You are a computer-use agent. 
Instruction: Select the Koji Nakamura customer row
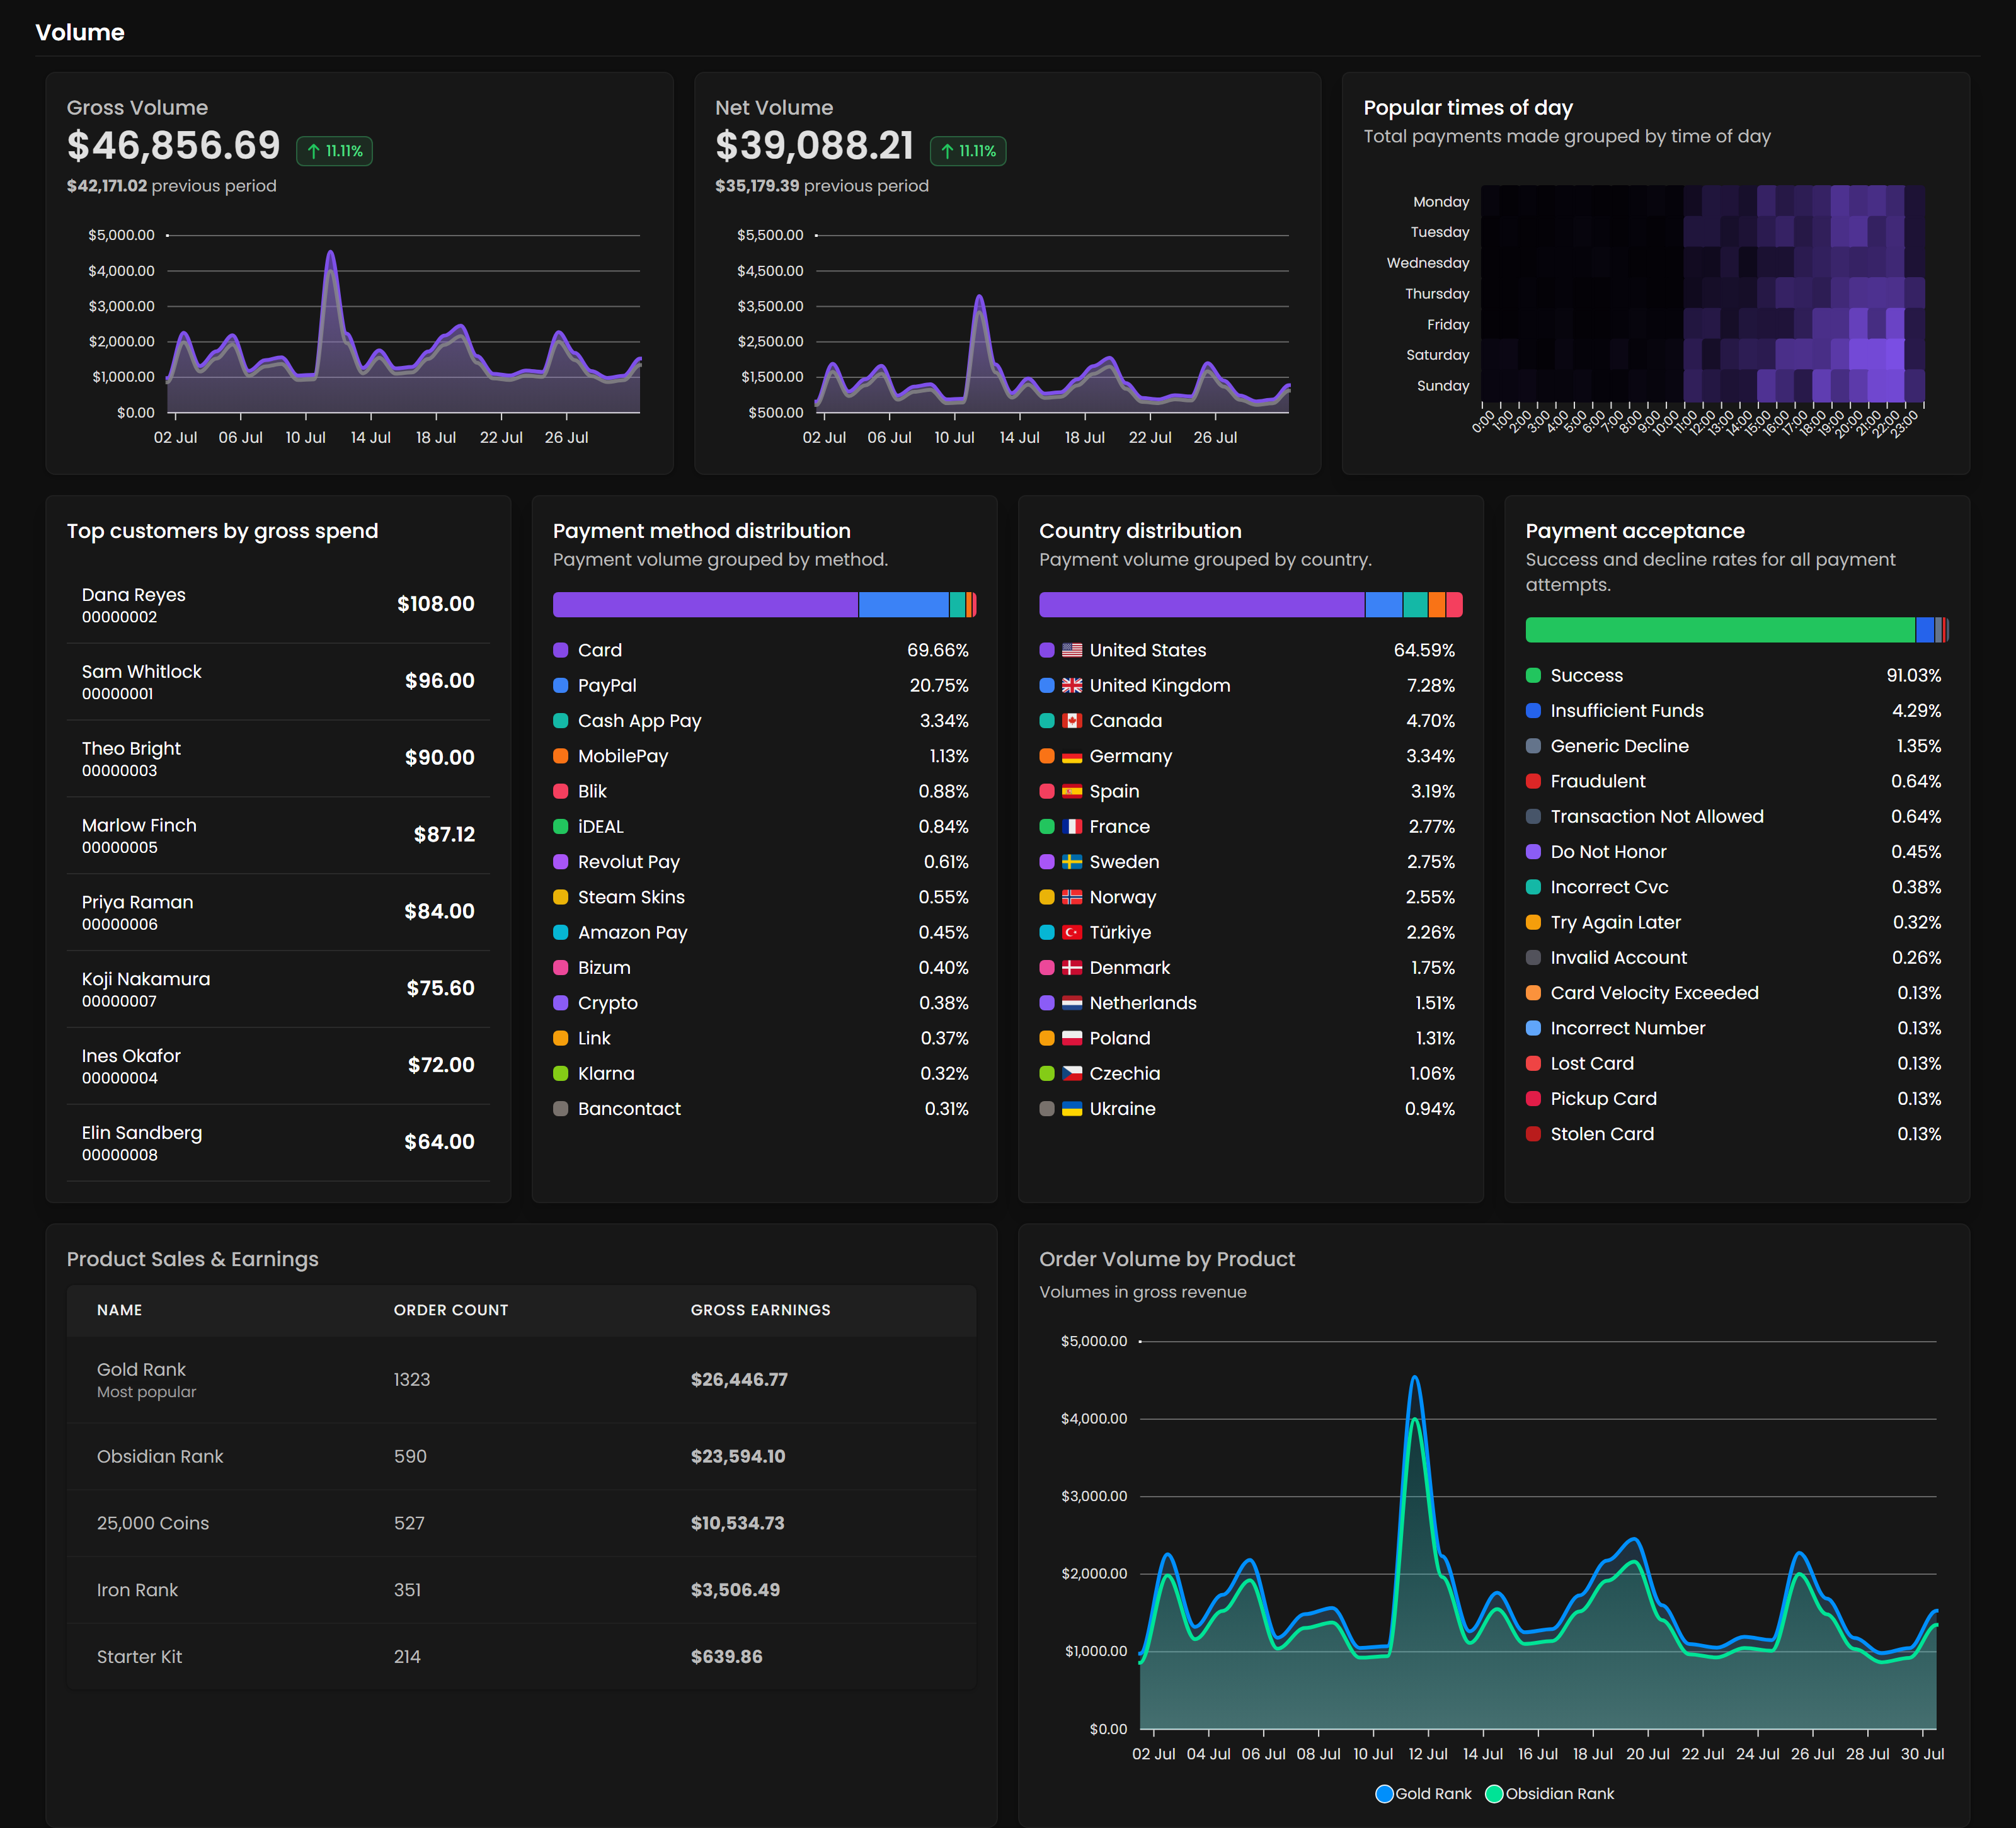278,989
